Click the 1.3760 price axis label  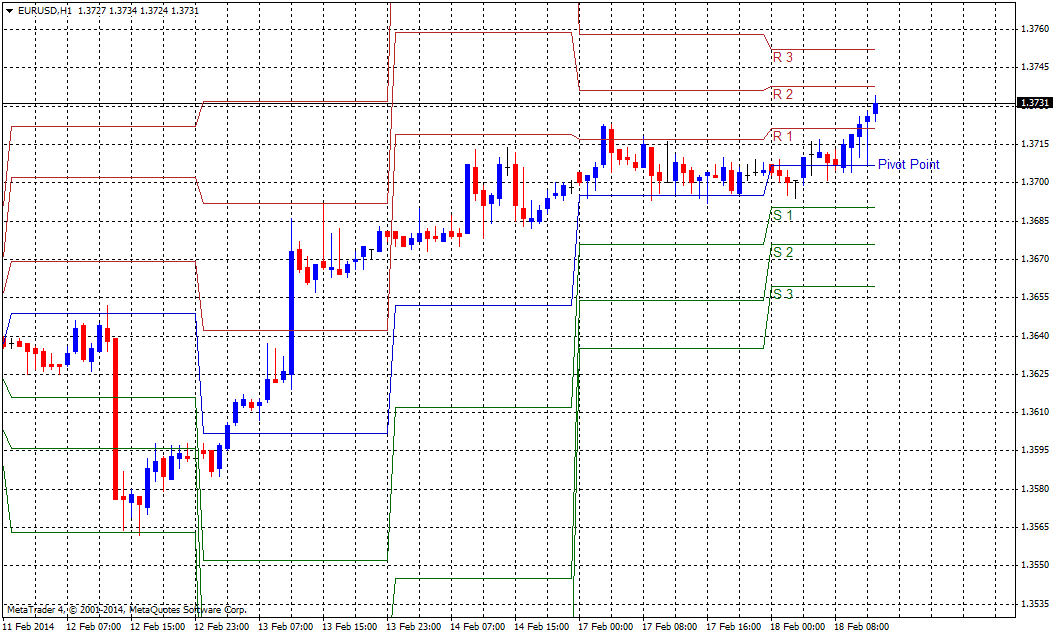1035,29
